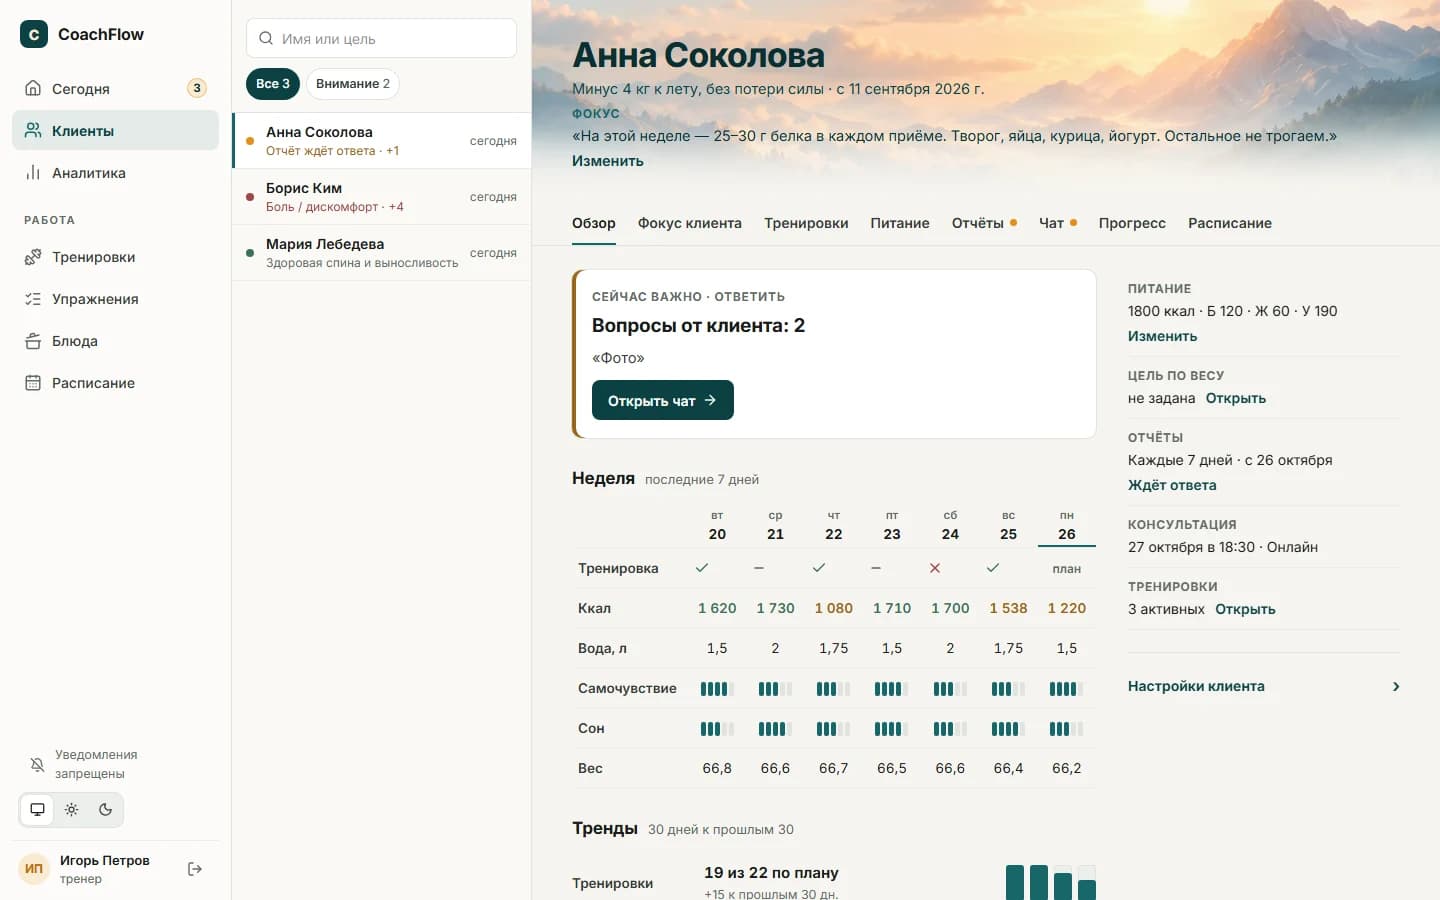Select client Анна Соколова in list

pyautogui.click(x=381, y=141)
